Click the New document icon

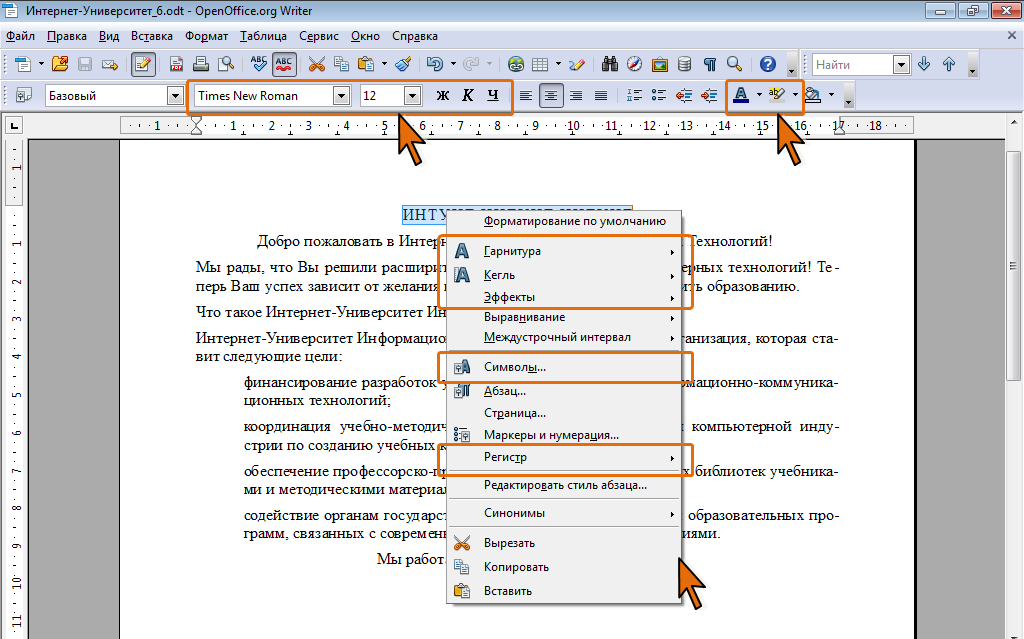tap(23, 64)
